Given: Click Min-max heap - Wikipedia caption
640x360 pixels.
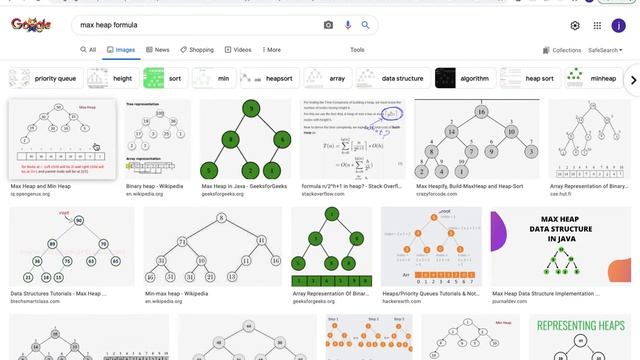Looking at the screenshot, I should coord(176,293).
